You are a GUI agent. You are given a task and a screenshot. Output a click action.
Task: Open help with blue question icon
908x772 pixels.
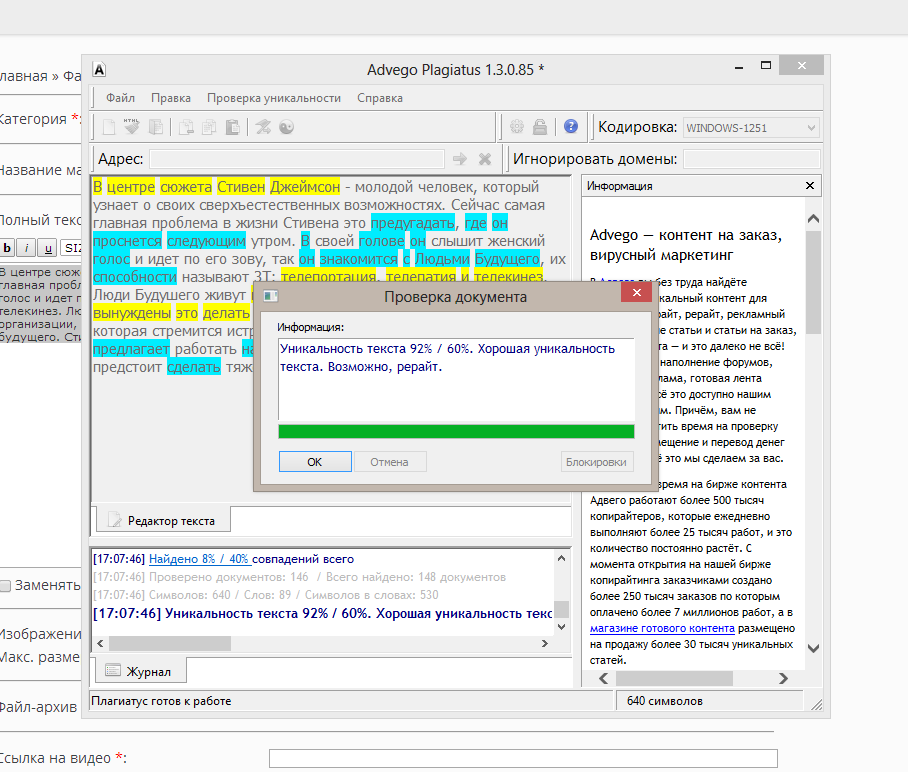pyautogui.click(x=570, y=126)
